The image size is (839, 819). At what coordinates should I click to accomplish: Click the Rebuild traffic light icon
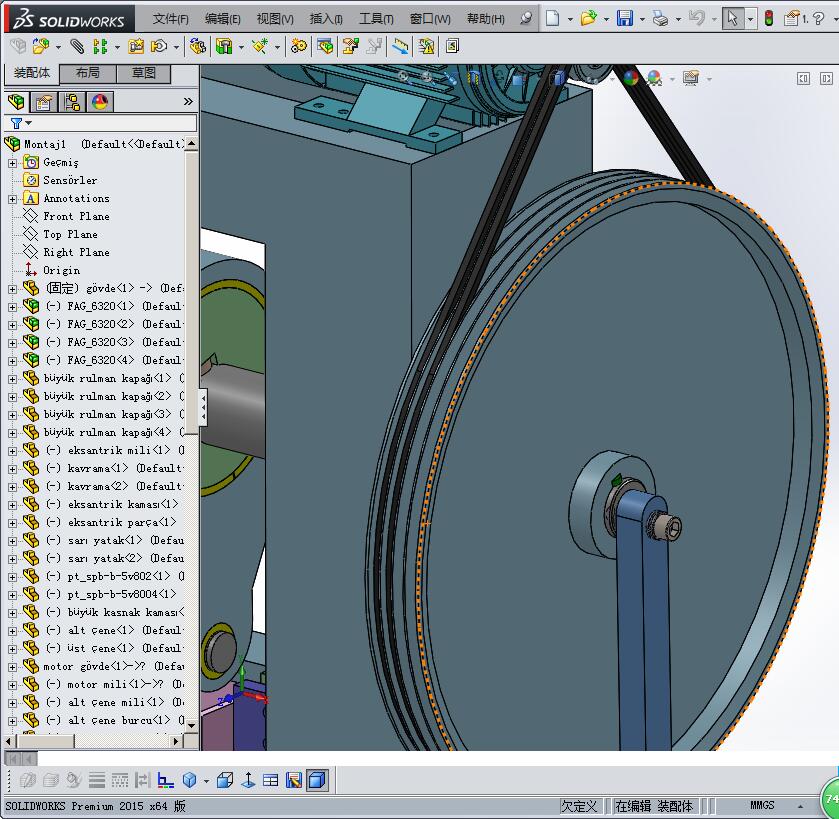click(768, 18)
